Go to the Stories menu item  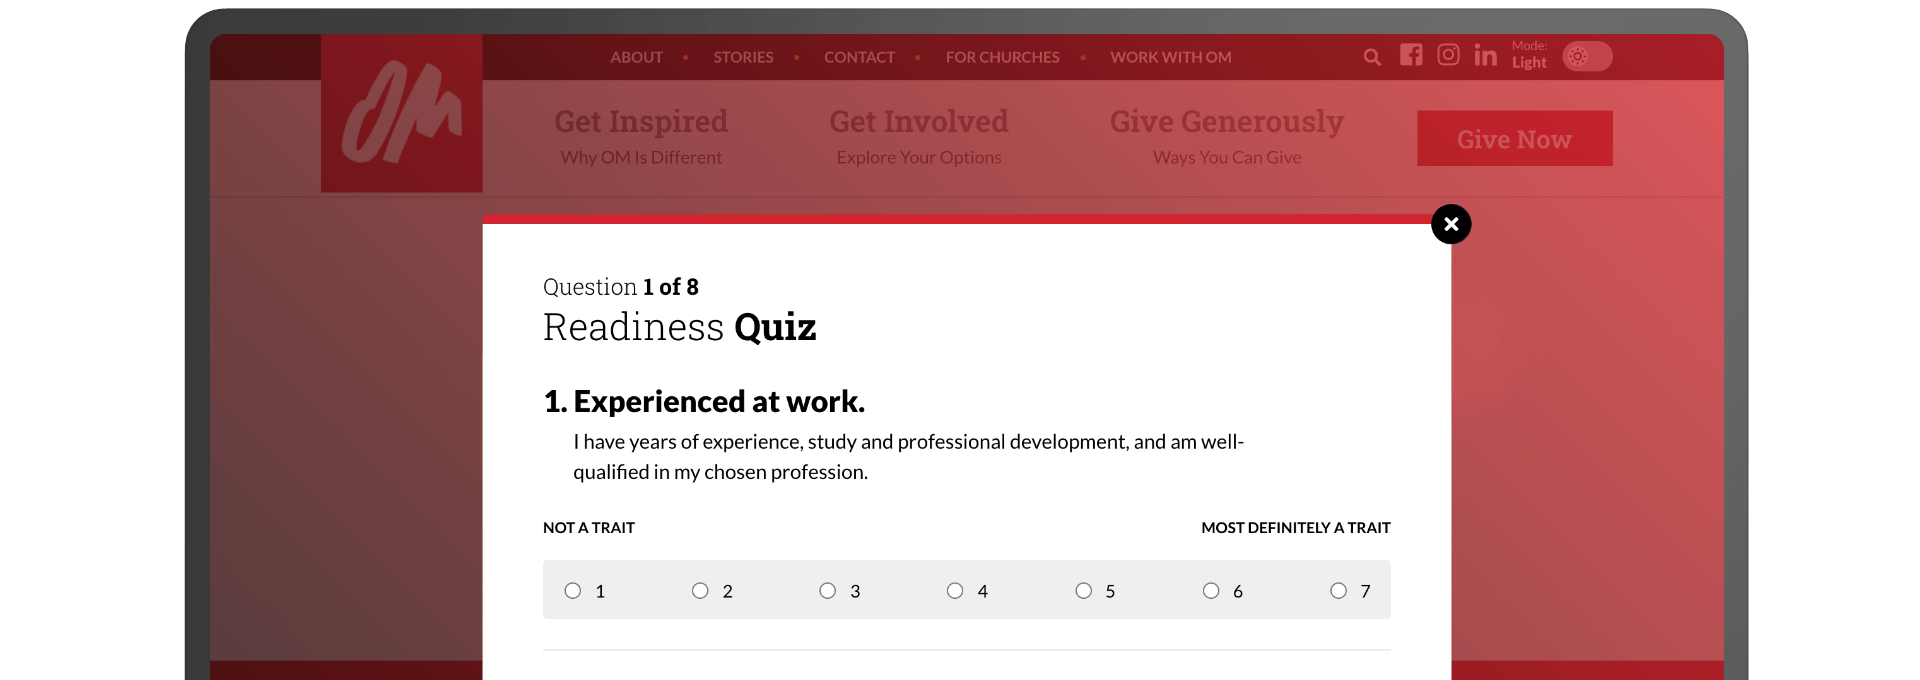(743, 58)
